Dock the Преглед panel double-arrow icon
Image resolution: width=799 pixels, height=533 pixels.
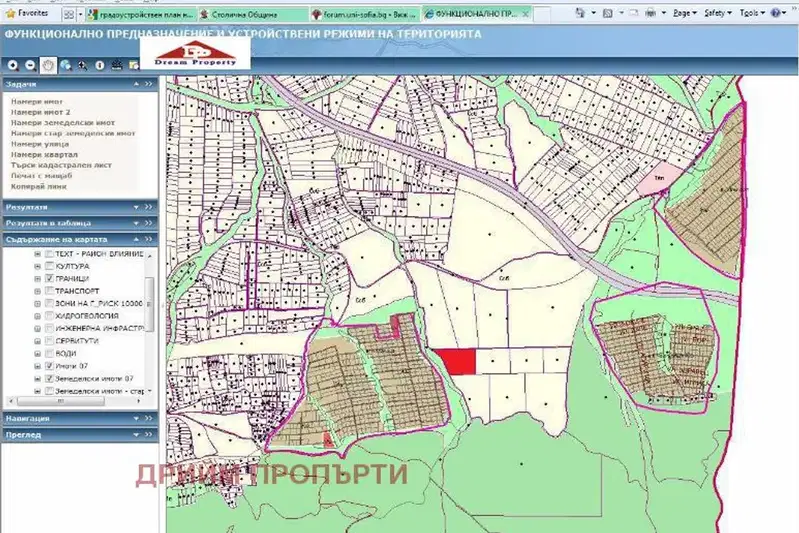(x=148, y=434)
